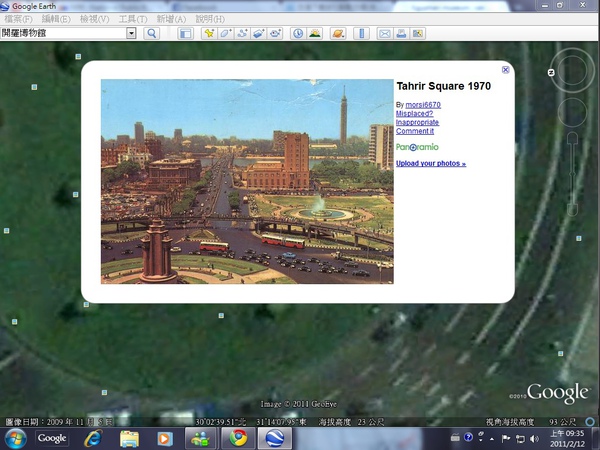Show historical imagery with clock icon
Viewport: 600px width, 450px height.
(298, 34)
